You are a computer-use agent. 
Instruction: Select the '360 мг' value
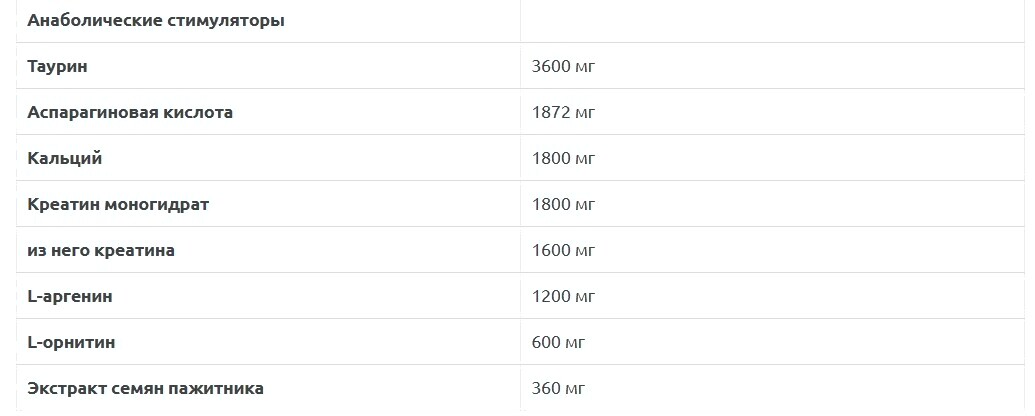(559, 389)
